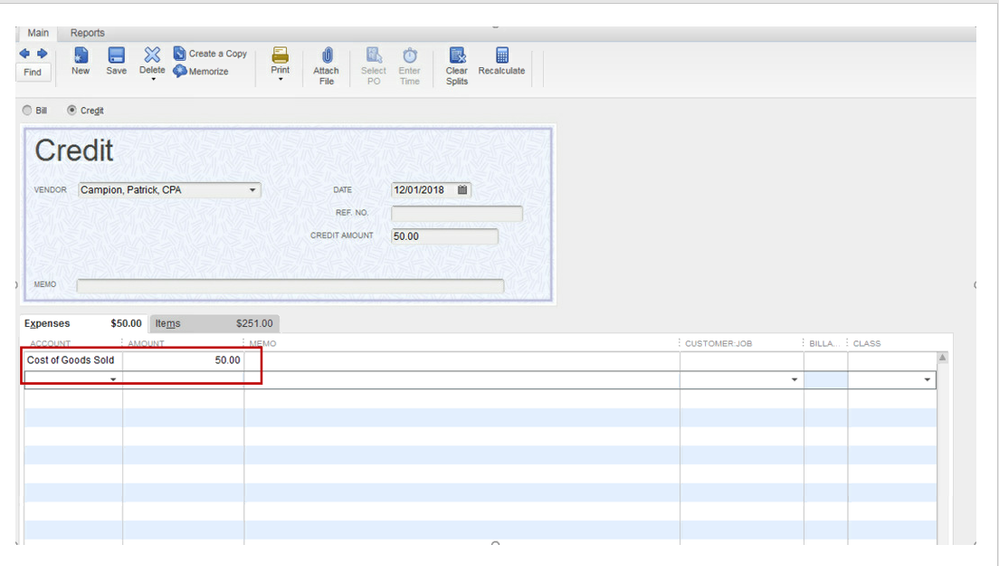This screenshot has width=999, height=566.
Task: Open account dropdown in second row
Action: click(x=113, y=379)
